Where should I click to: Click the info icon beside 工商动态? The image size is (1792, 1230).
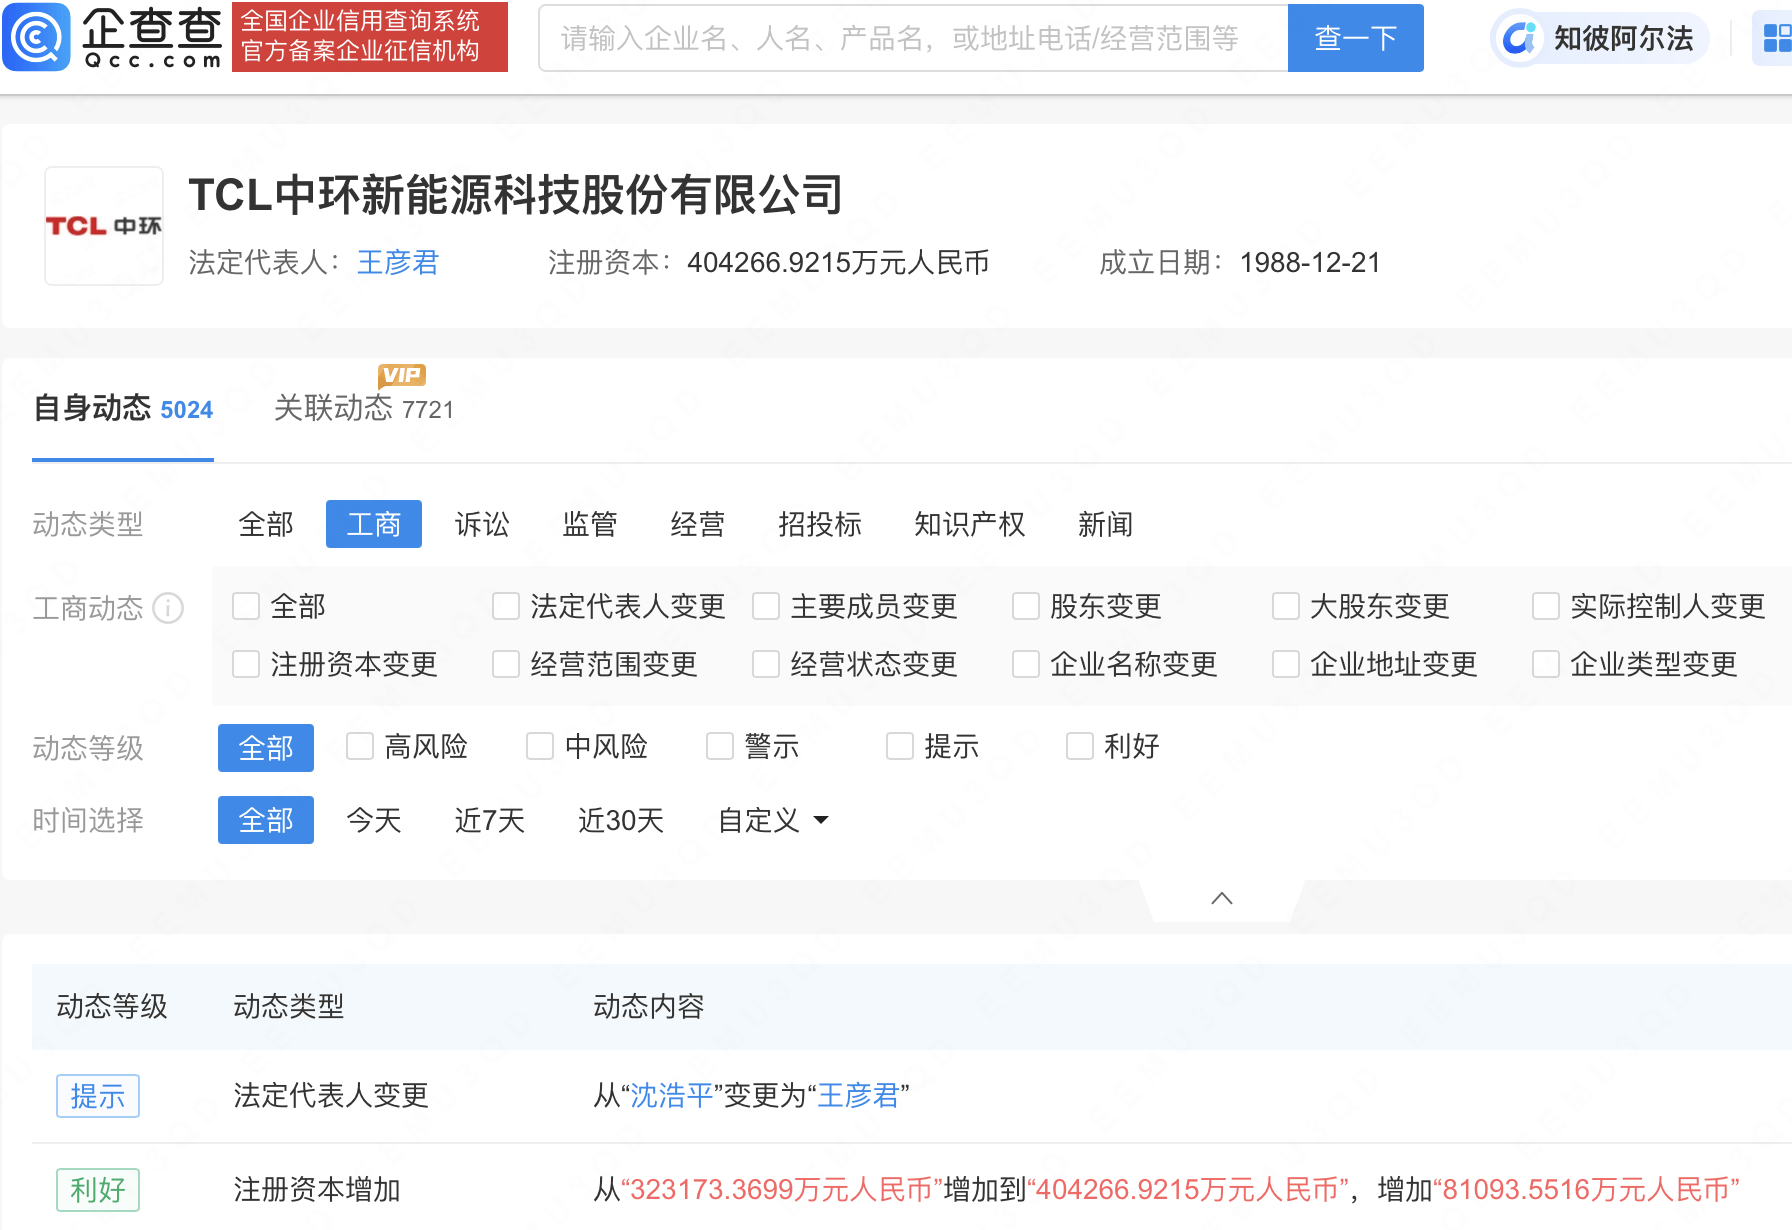pos(168,608)
